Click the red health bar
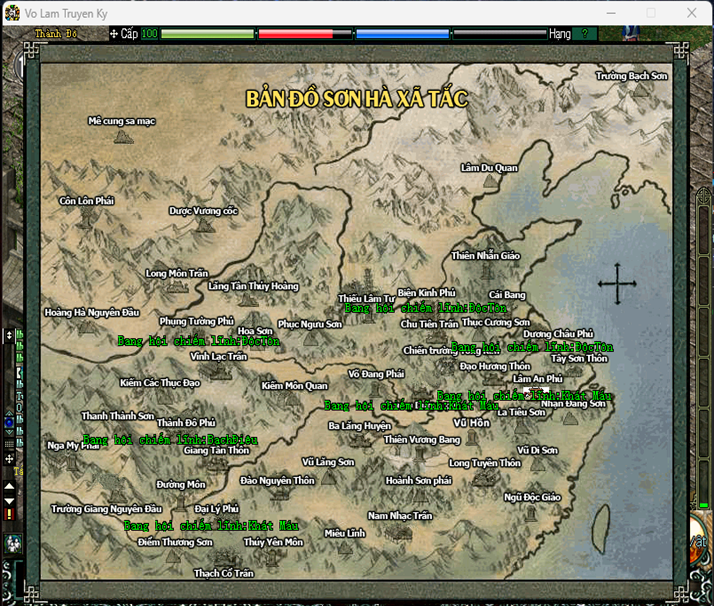The image size is (714, 606). click(305, 34)
